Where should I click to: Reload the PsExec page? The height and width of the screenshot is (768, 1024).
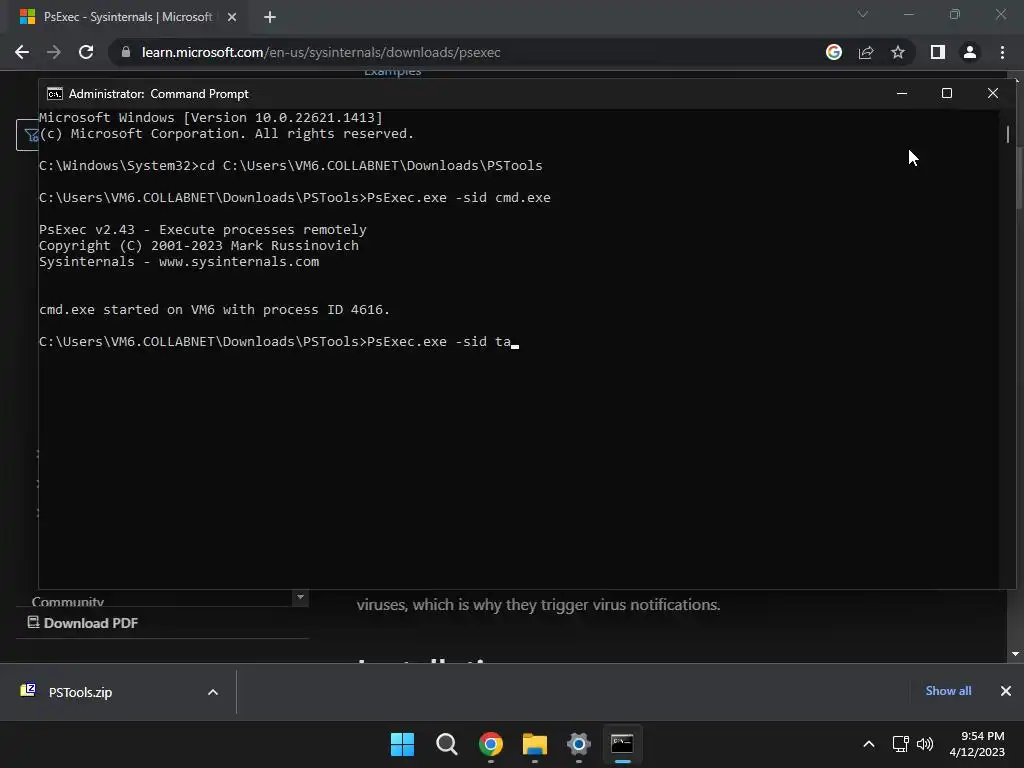pyautogui.click(x=86, y=52)
